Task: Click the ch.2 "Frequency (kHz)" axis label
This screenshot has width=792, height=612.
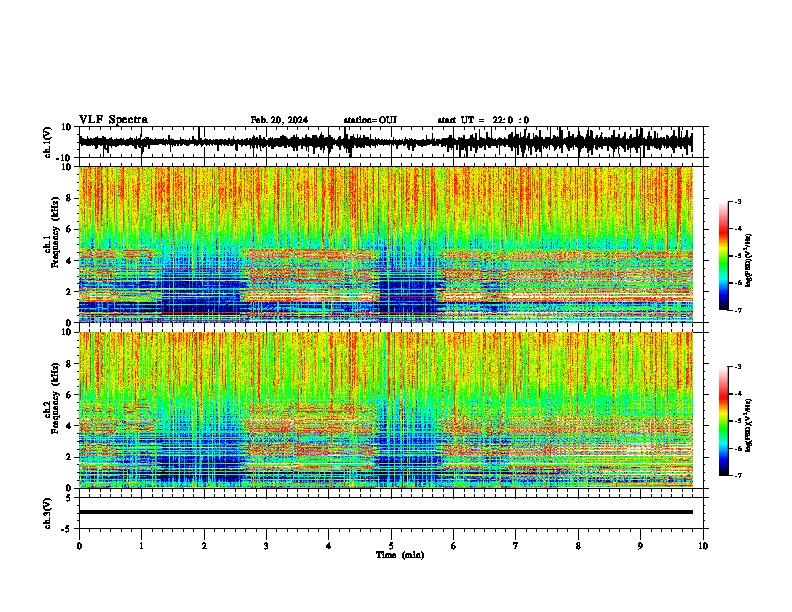Action: tap(55, 398)
